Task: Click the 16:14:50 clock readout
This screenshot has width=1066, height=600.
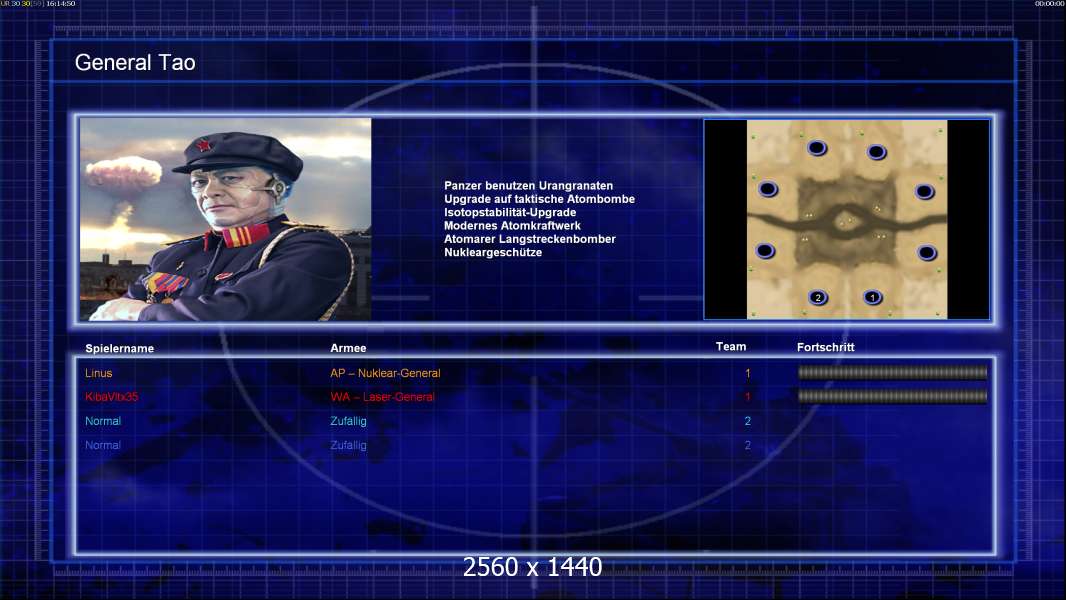Action: point(61,3)
